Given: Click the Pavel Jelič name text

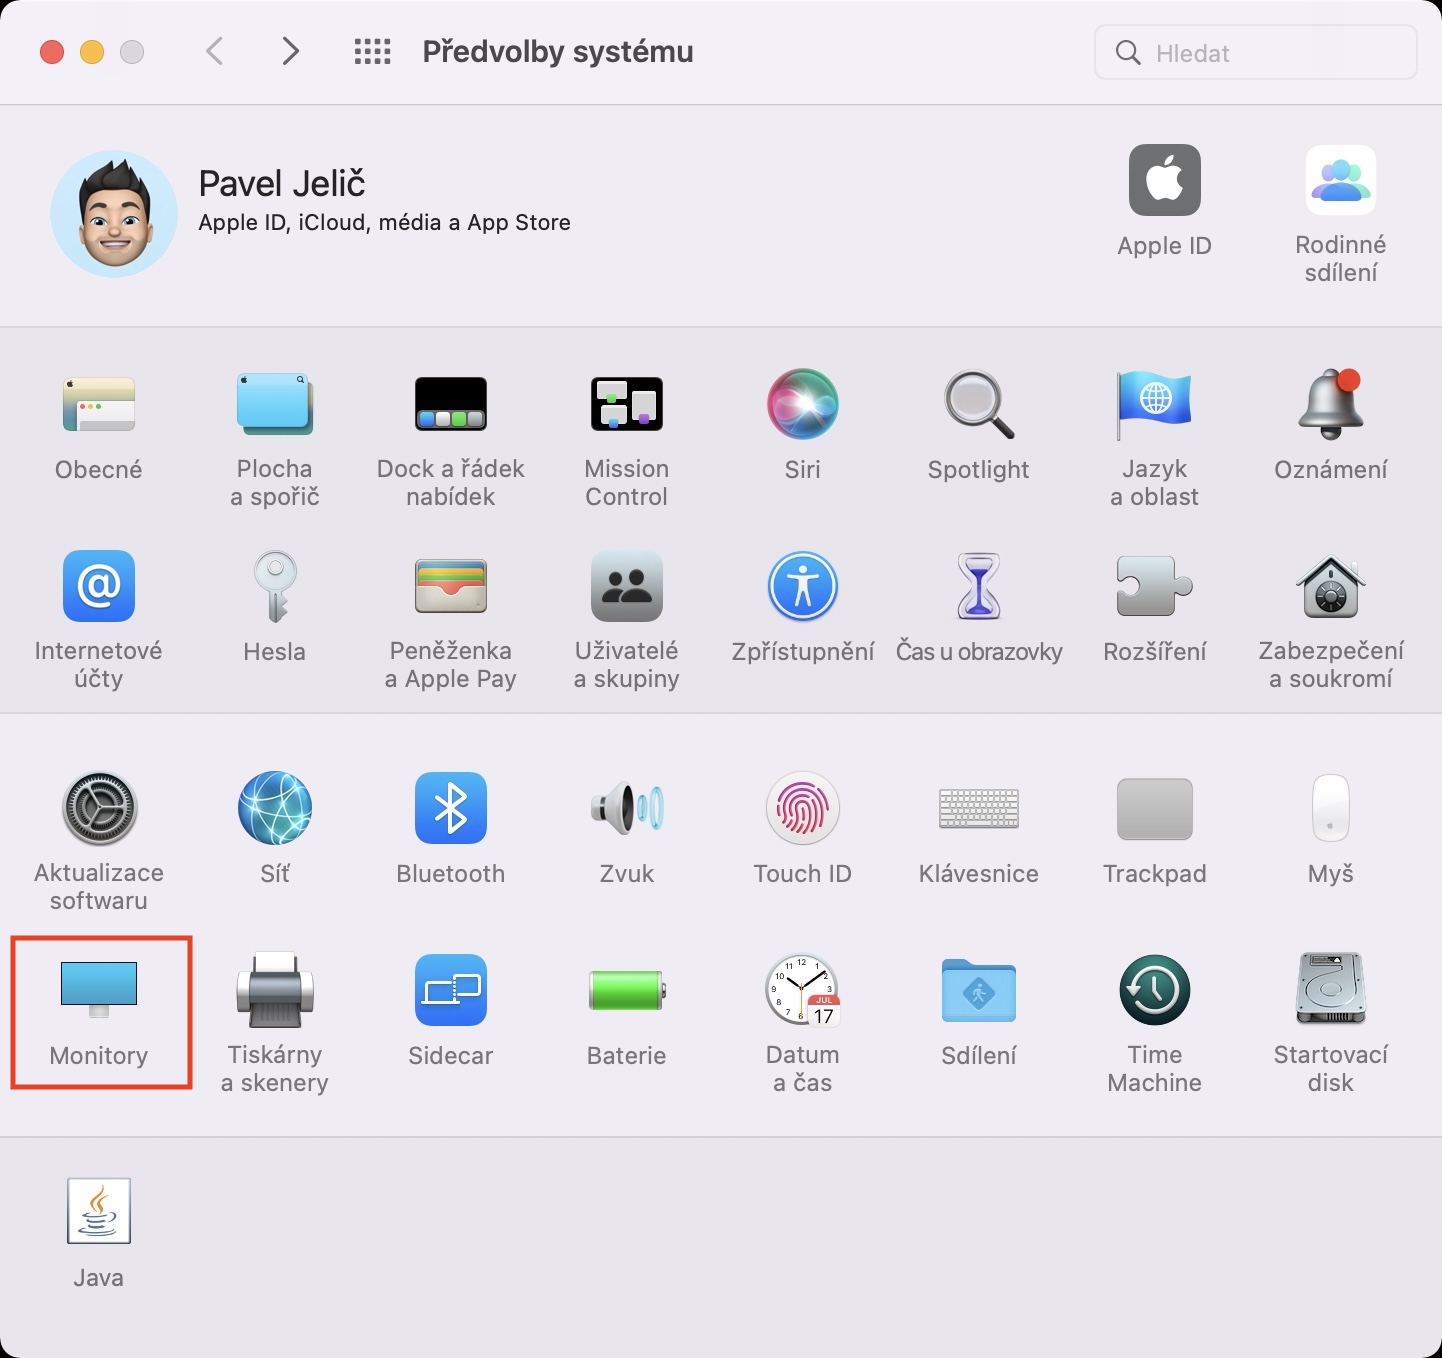Looking at the screenshot, I should coord(282,183).
